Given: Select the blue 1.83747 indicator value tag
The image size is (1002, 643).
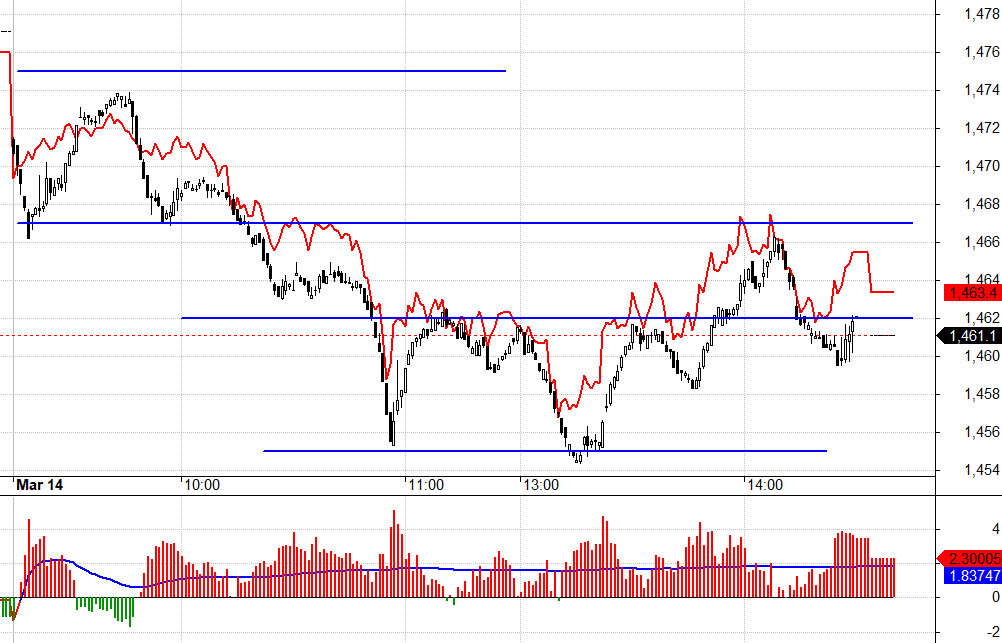Looking at the screenshot, I should (x=972, y=576).
